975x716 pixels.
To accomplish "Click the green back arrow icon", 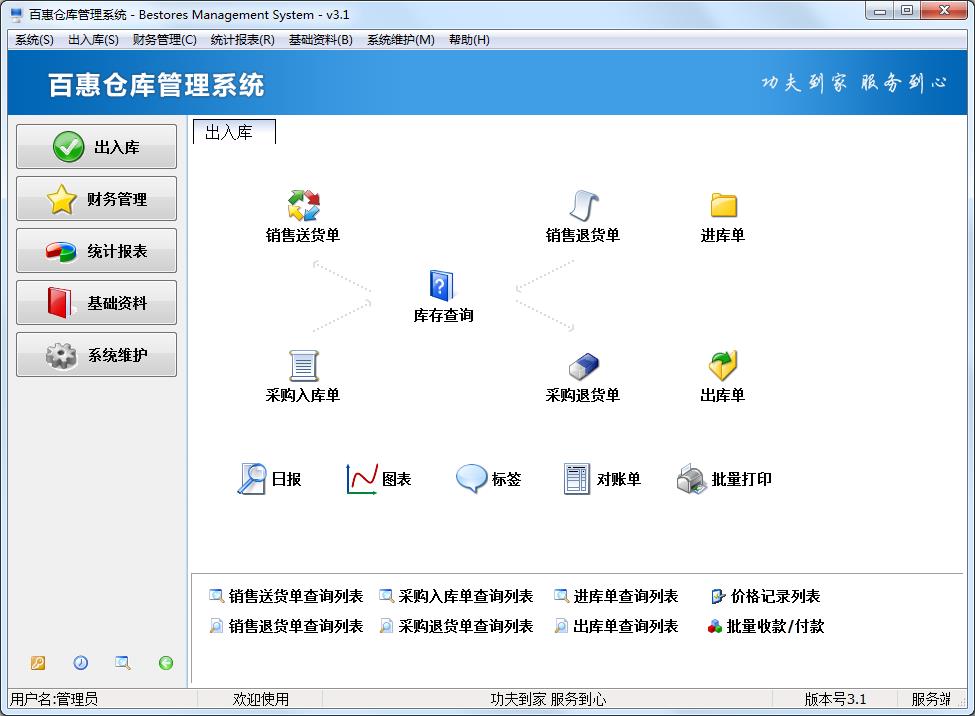I will 165,663.
